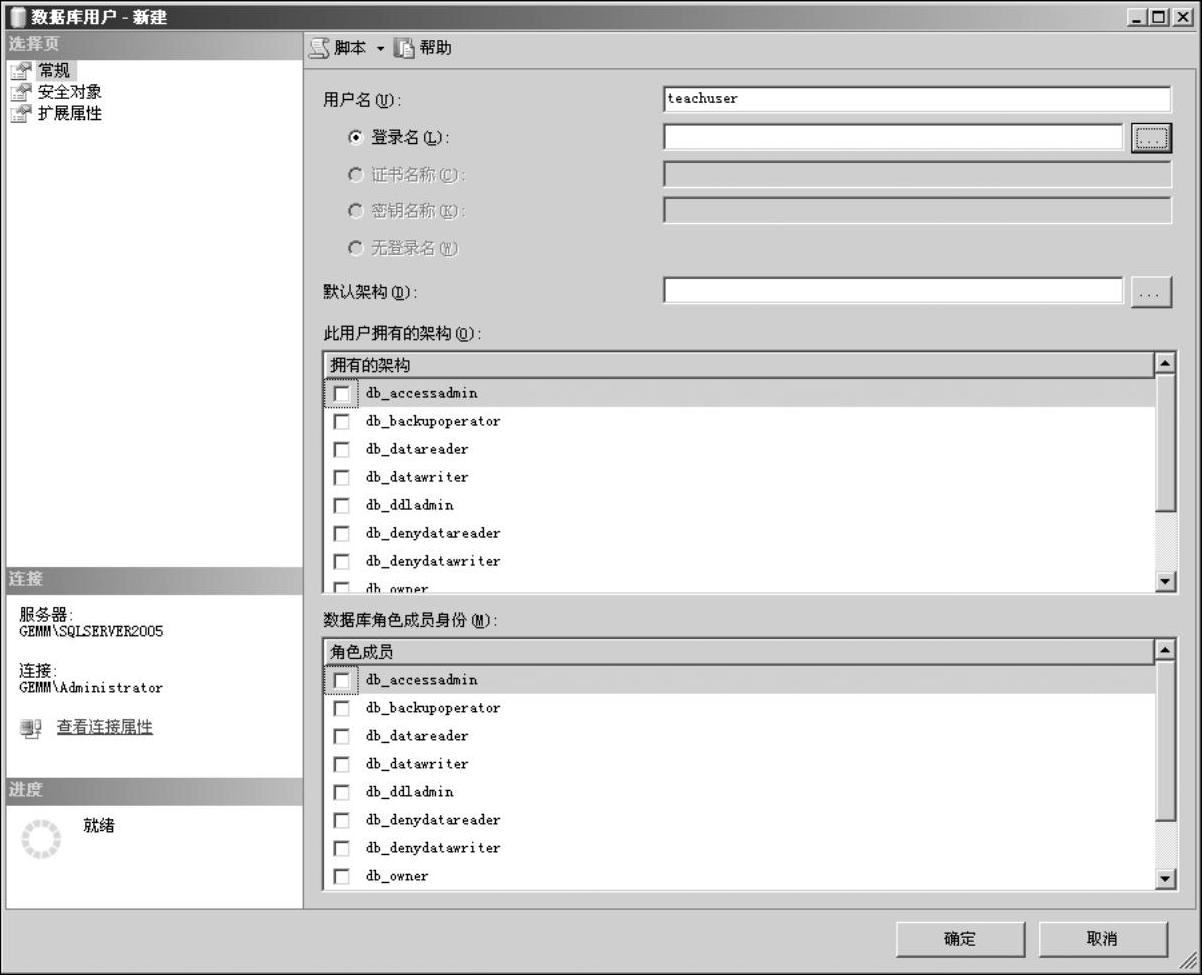The width and height of the screenshot is (1202, 975).
Task: Select the 登录名 radio button
Action: pyautogui.click(x=355, y=138)
